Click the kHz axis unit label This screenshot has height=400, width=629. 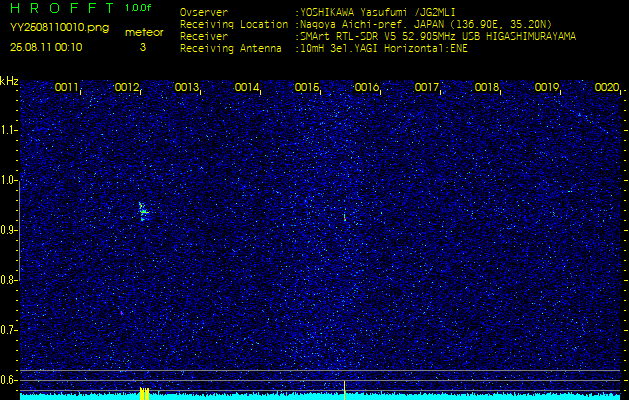coord(9,81)
